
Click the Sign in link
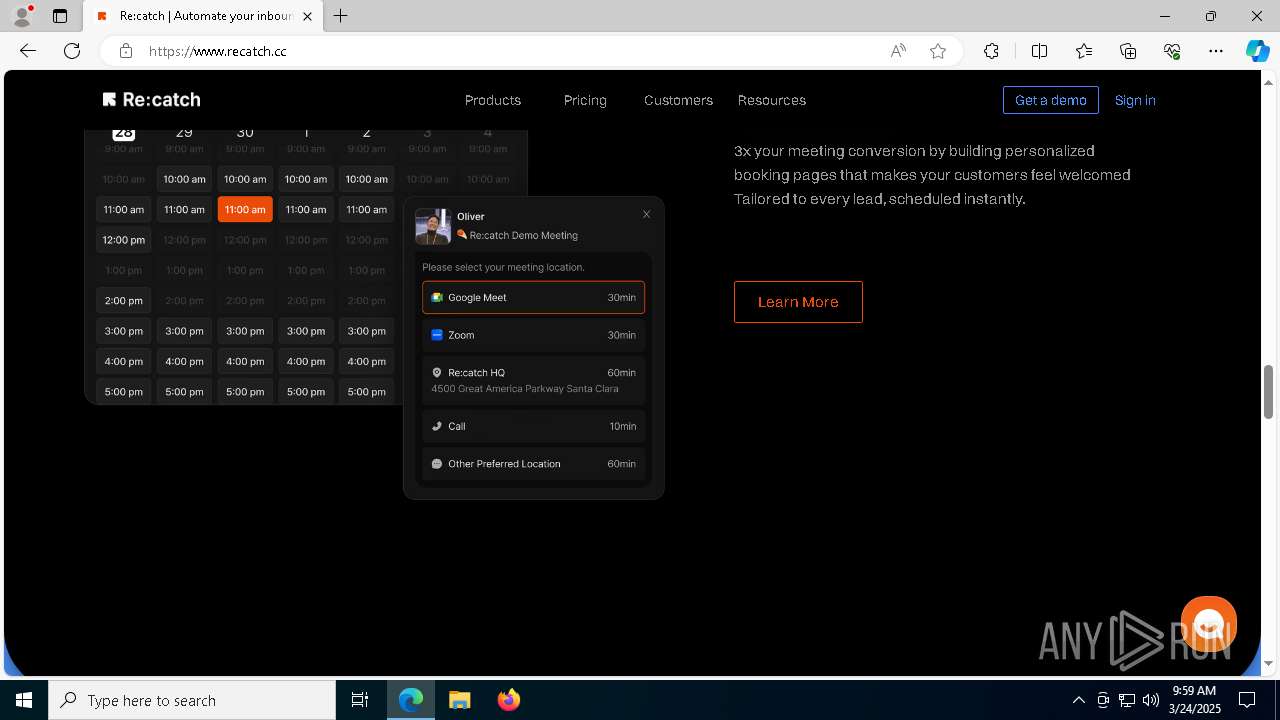[x=1135, y=100]
